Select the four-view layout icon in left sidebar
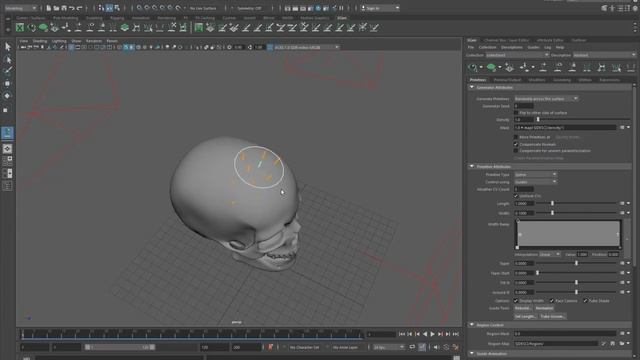Viewport: 640px width, 360px height. coord(7,161)
